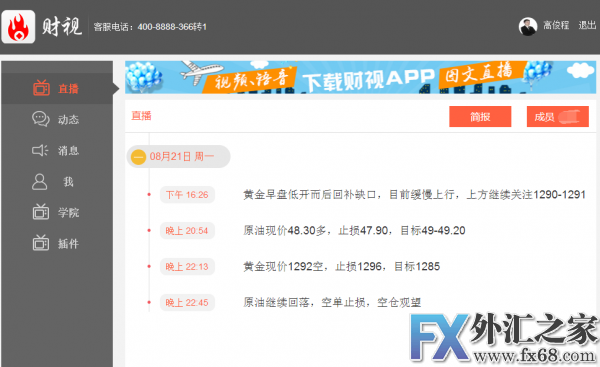
Task: Click the 学院 TV icon
Action: point(41,212)
